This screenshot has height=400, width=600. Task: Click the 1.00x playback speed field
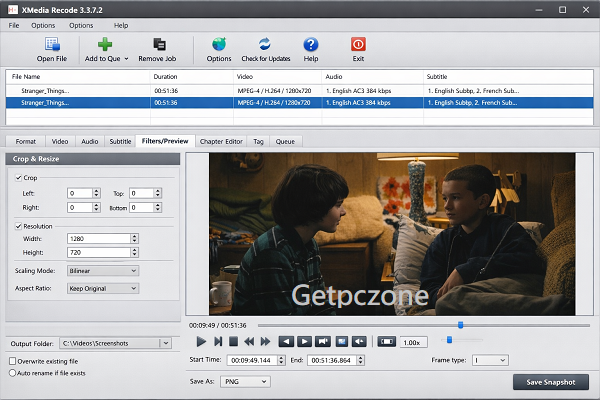(414, 343)
